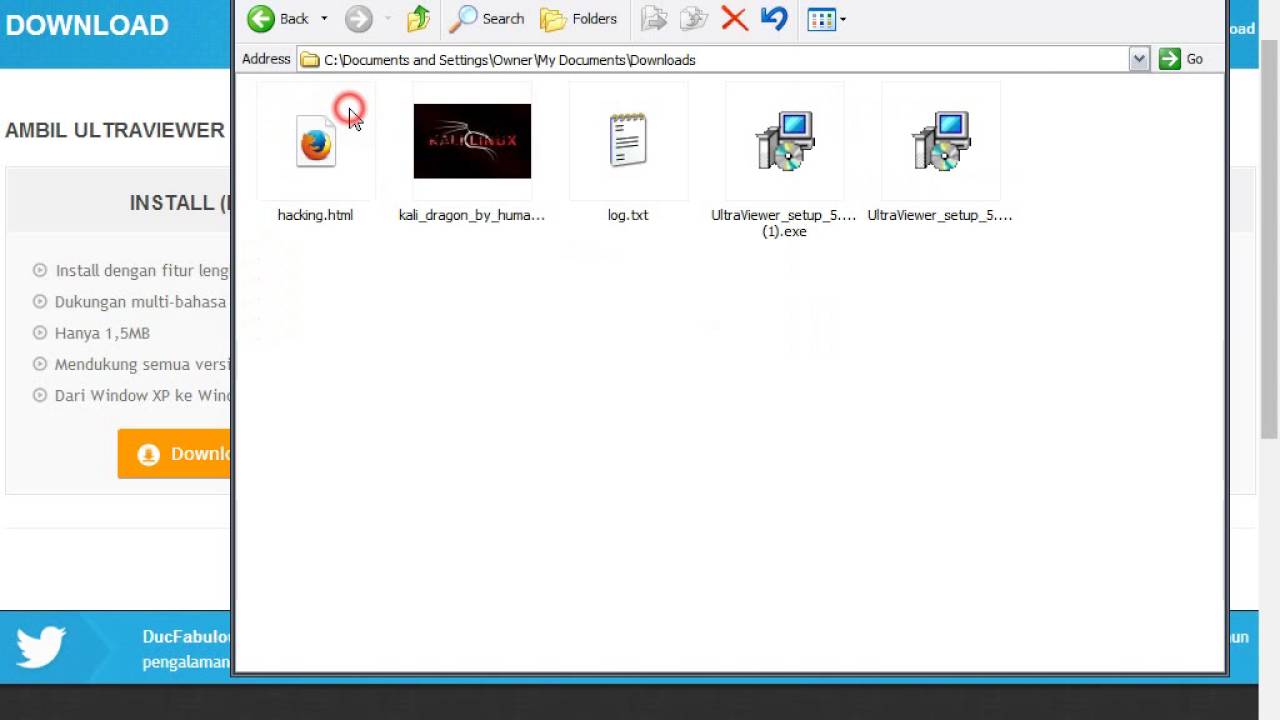Viewport: 1280px width, 720px height.
Task: Go up one folder level
Action: pyautogui.click(x=419, y=18)
